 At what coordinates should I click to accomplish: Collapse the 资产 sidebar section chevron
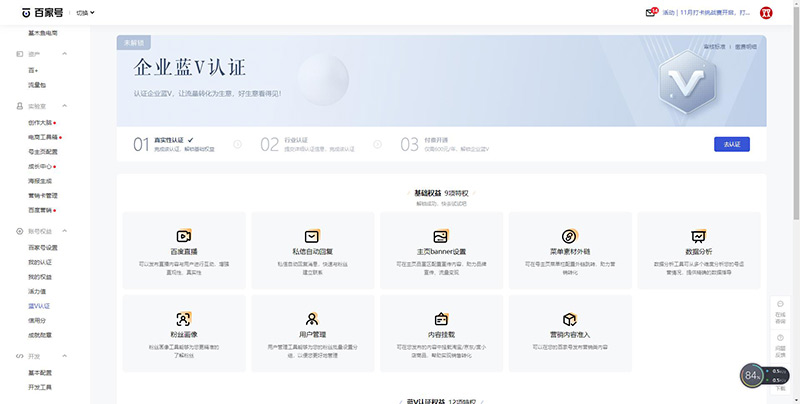[x=64, y=54]
